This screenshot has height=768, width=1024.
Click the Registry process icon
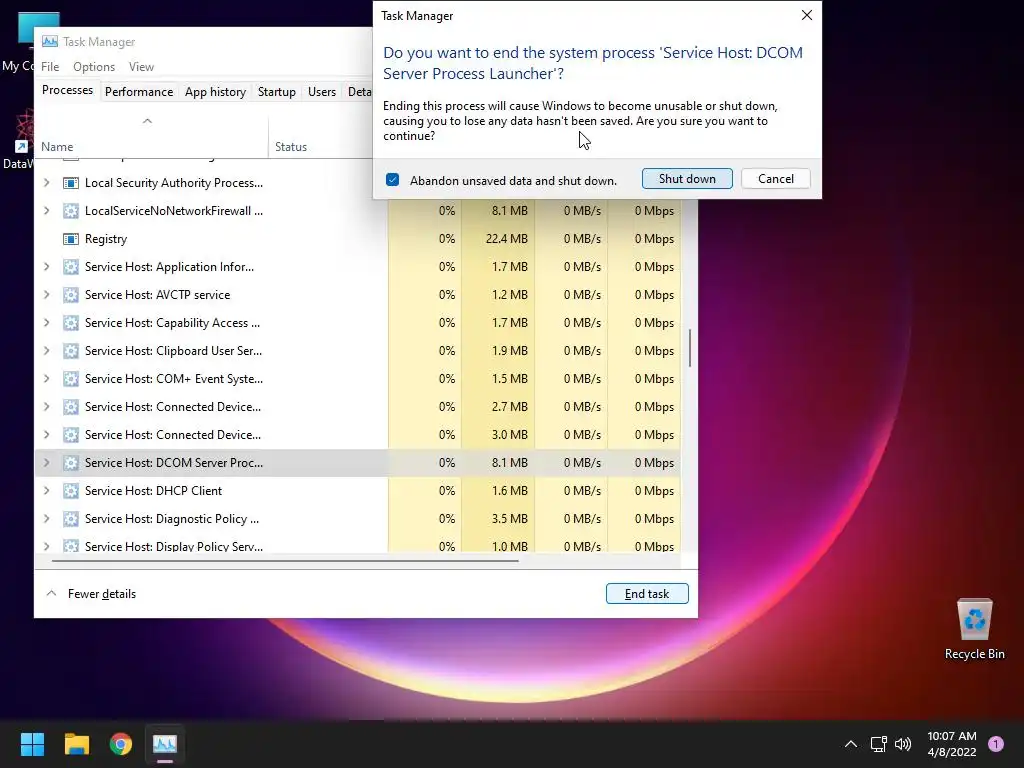coord(71,239)
